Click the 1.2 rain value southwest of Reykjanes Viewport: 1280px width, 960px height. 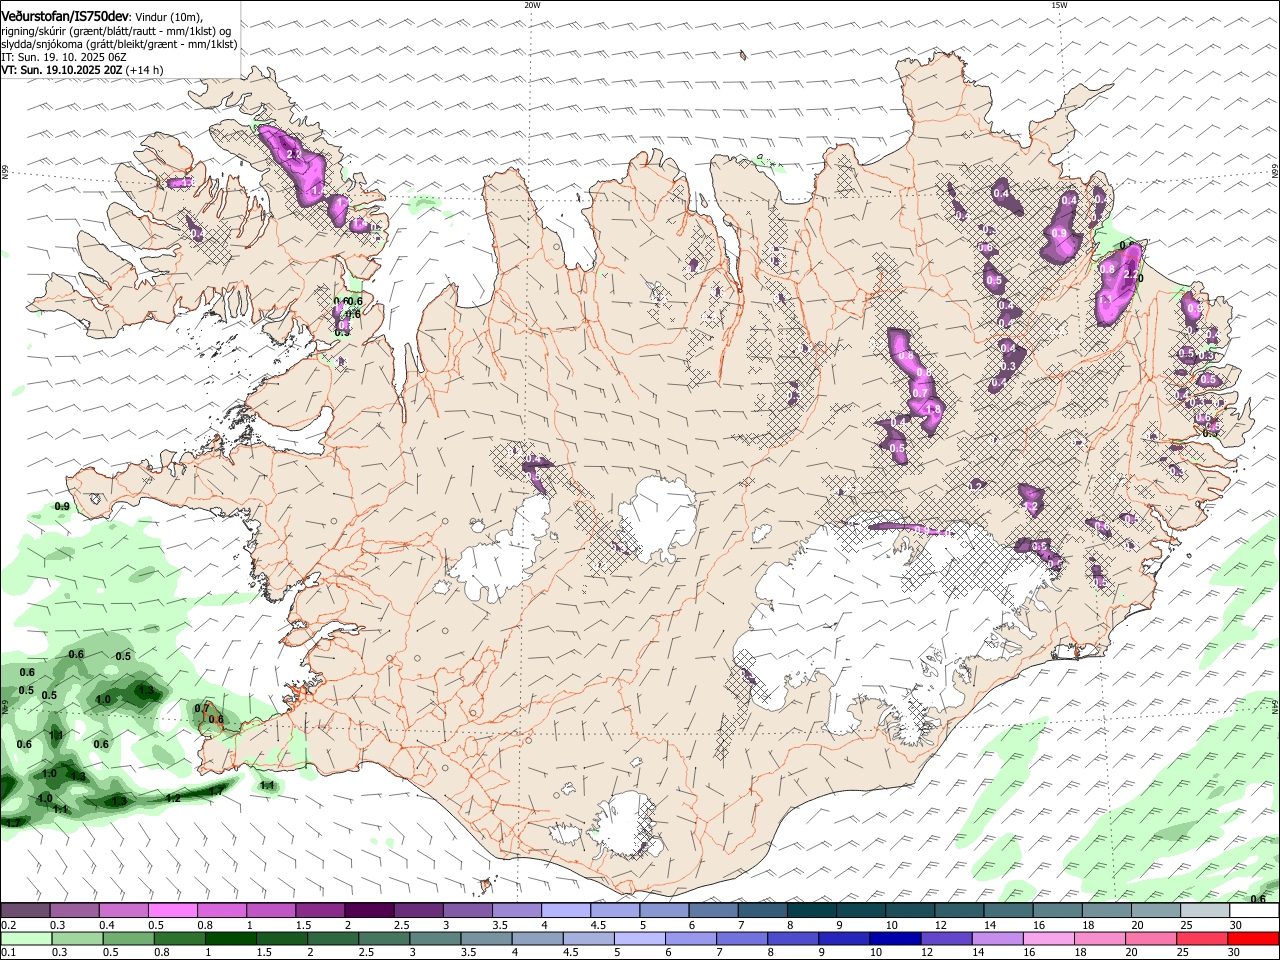point(173,798)
